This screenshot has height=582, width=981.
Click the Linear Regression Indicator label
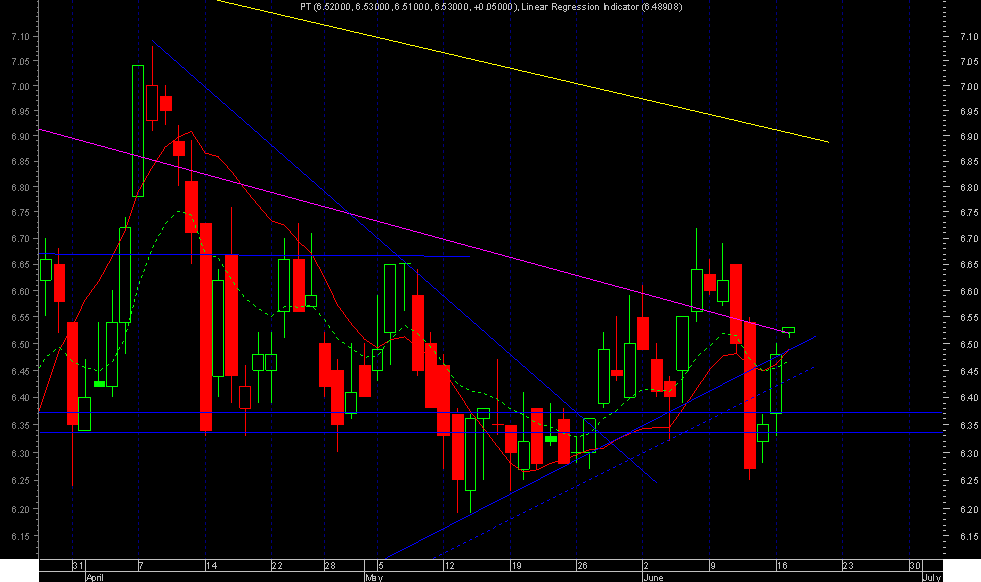602,7
